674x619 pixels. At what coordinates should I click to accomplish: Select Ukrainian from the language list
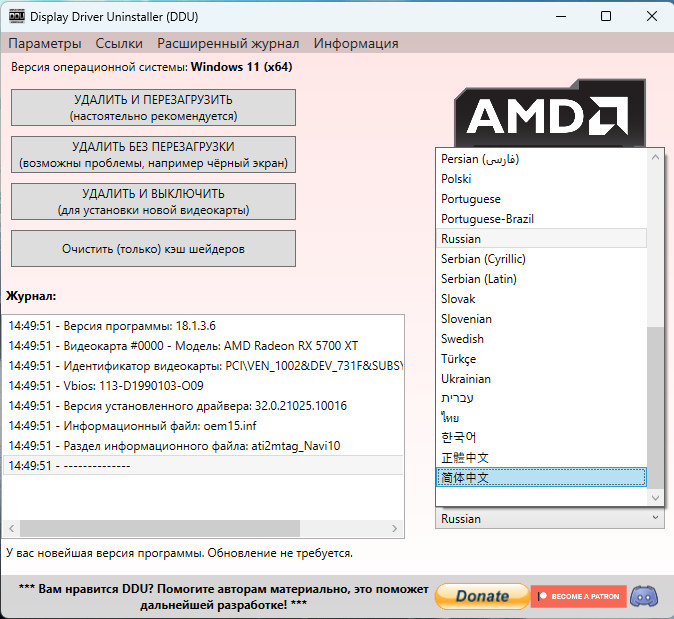pos(465,379)
